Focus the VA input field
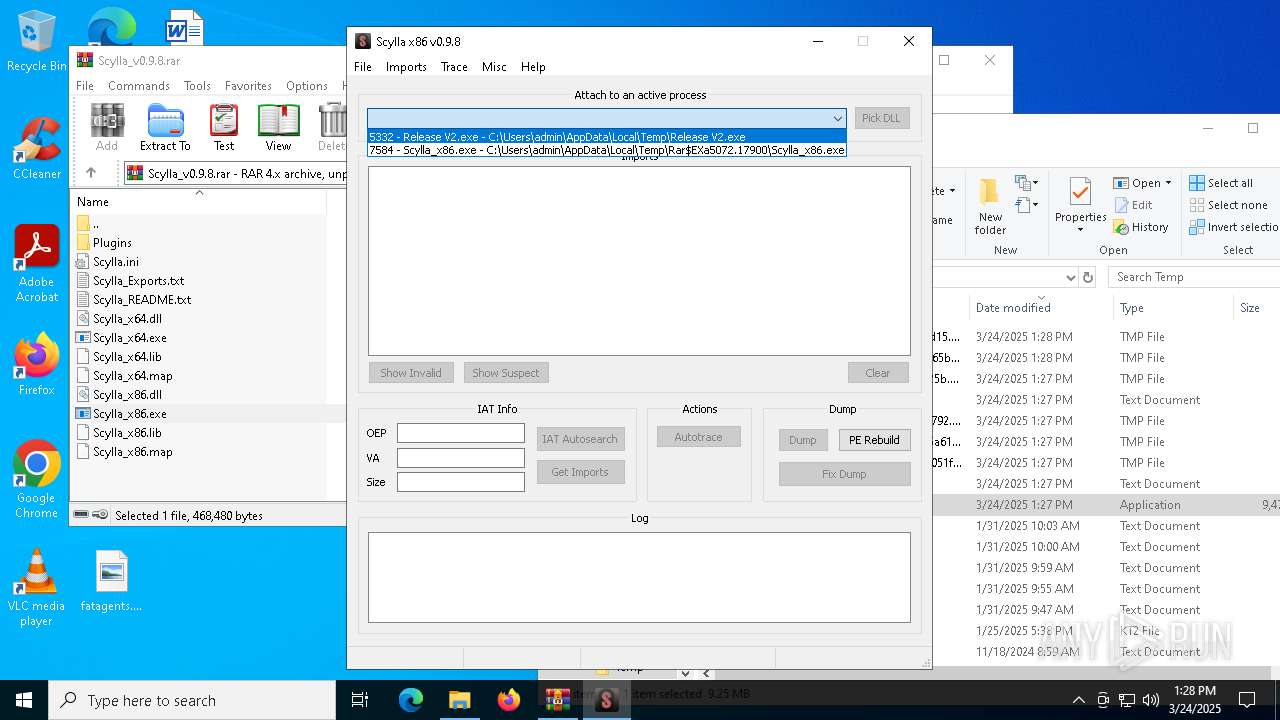 coord(460,458)
